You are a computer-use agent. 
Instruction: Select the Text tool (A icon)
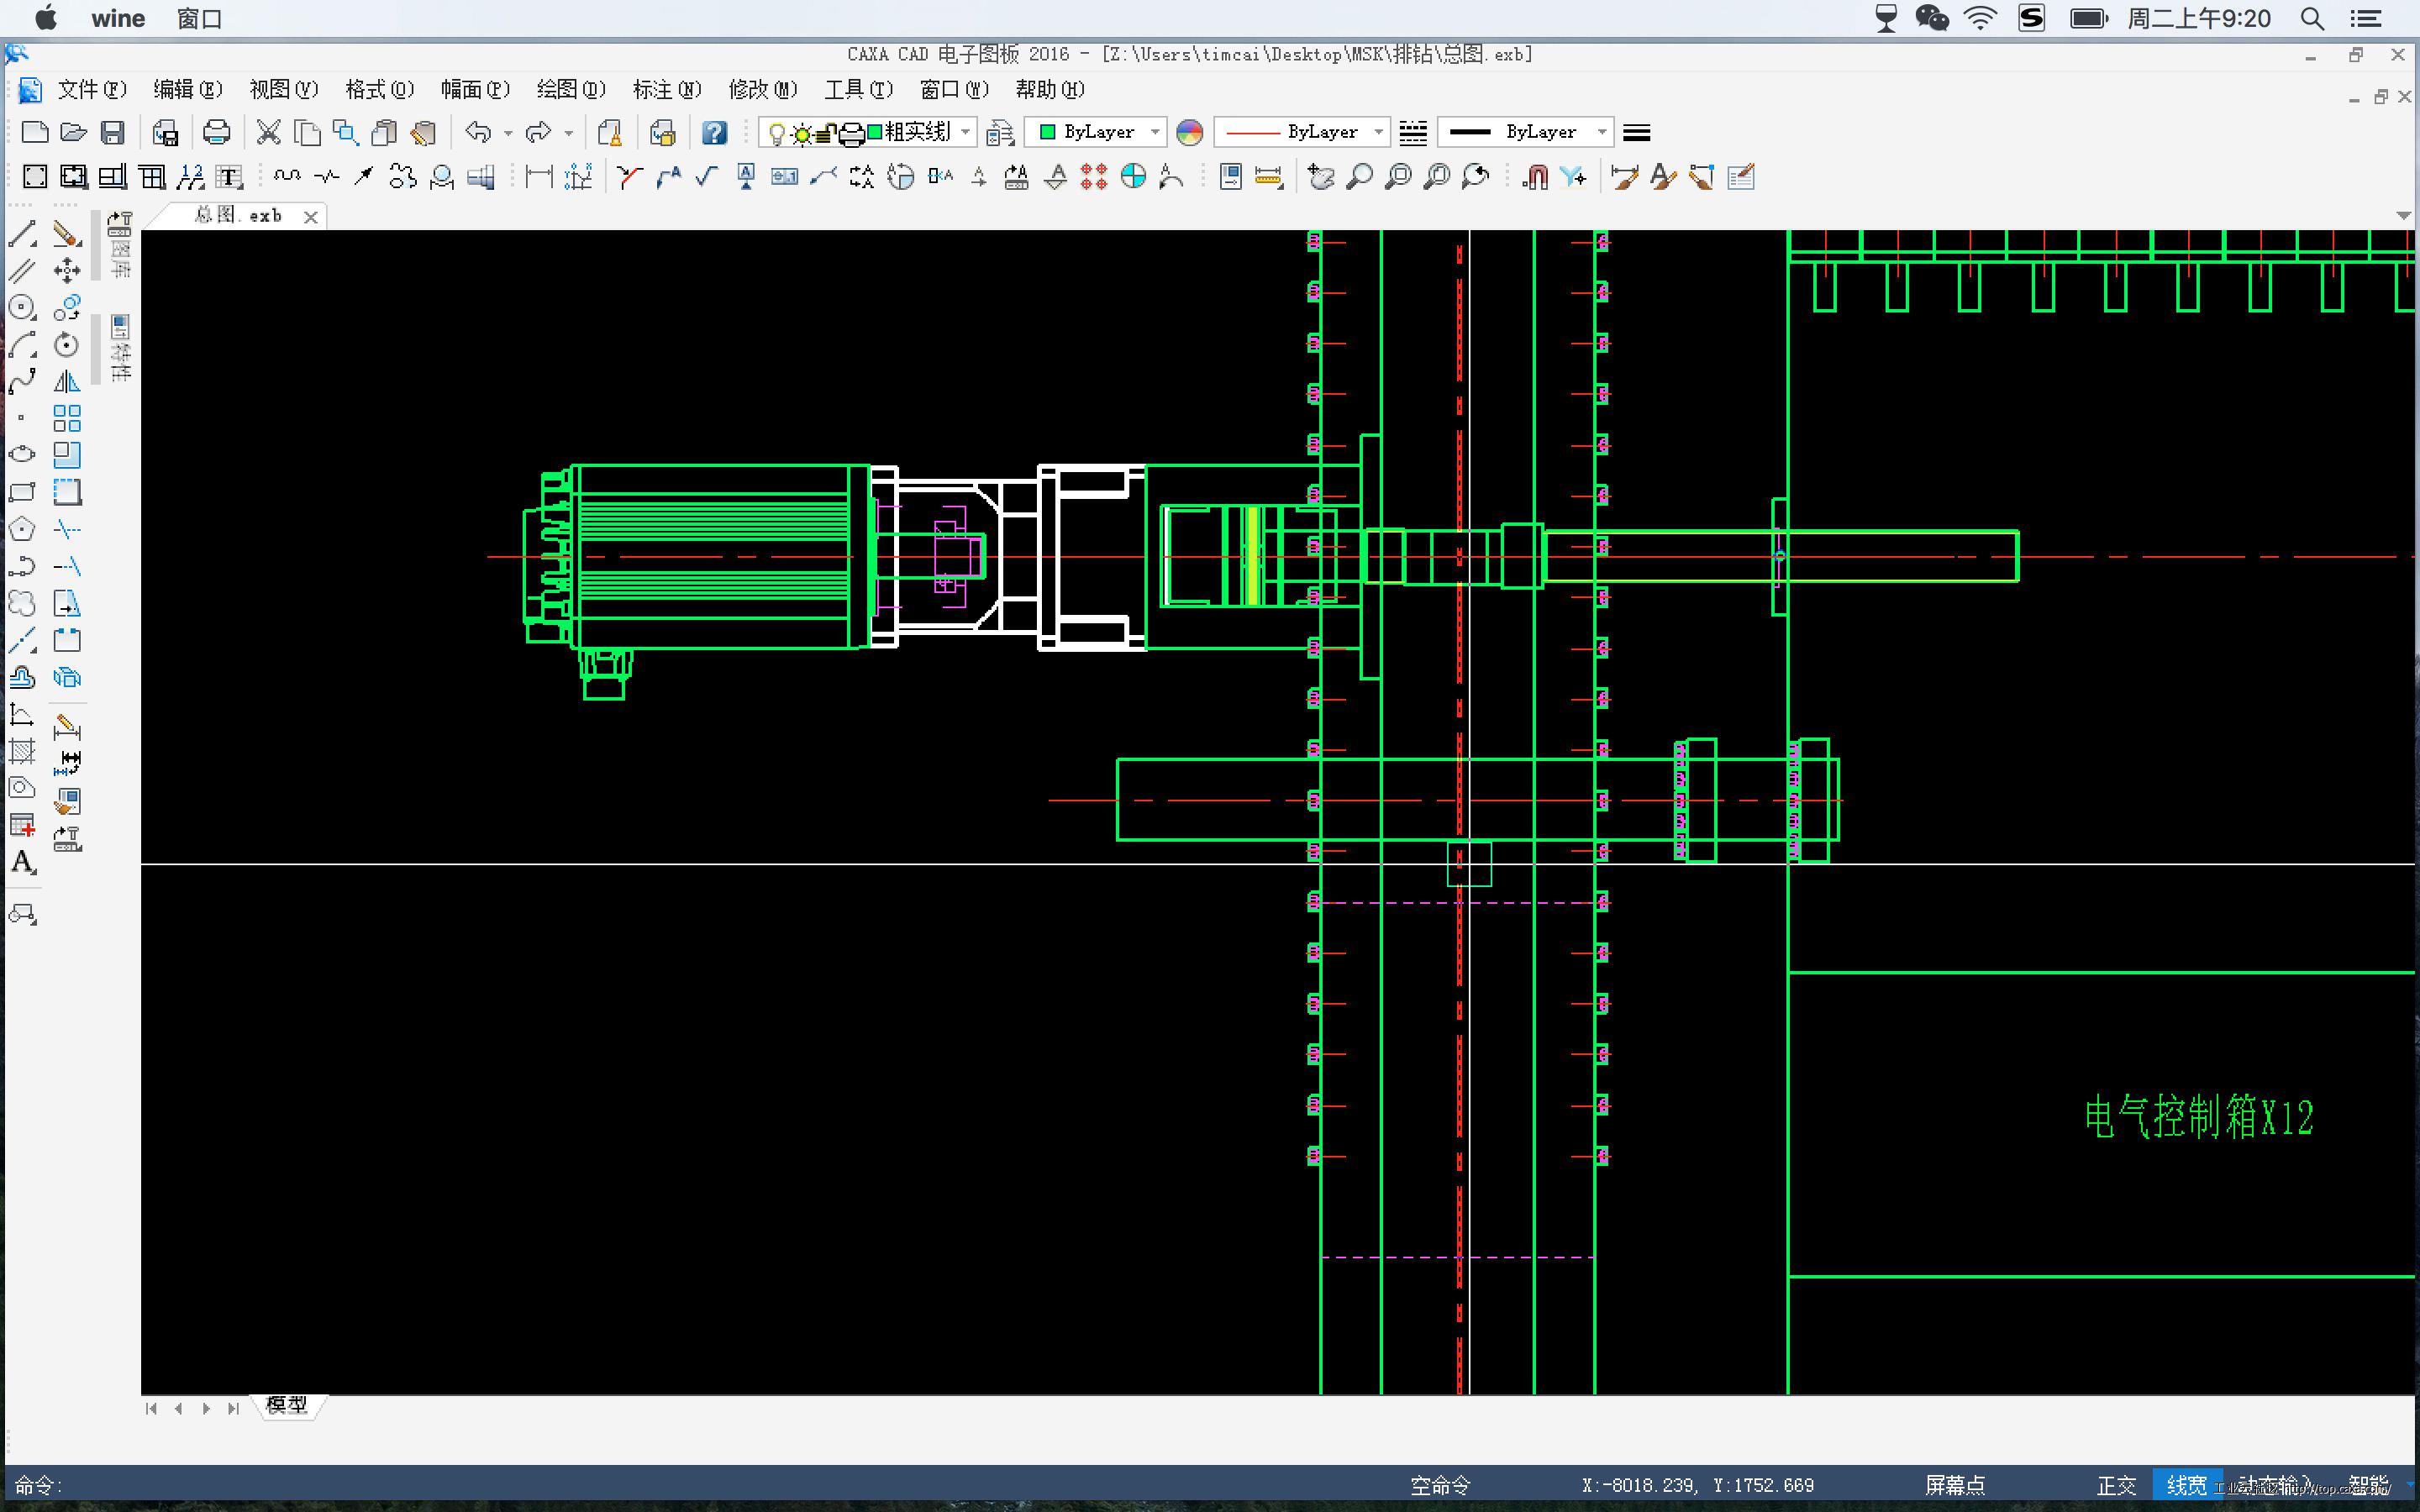tap(22, 862)
